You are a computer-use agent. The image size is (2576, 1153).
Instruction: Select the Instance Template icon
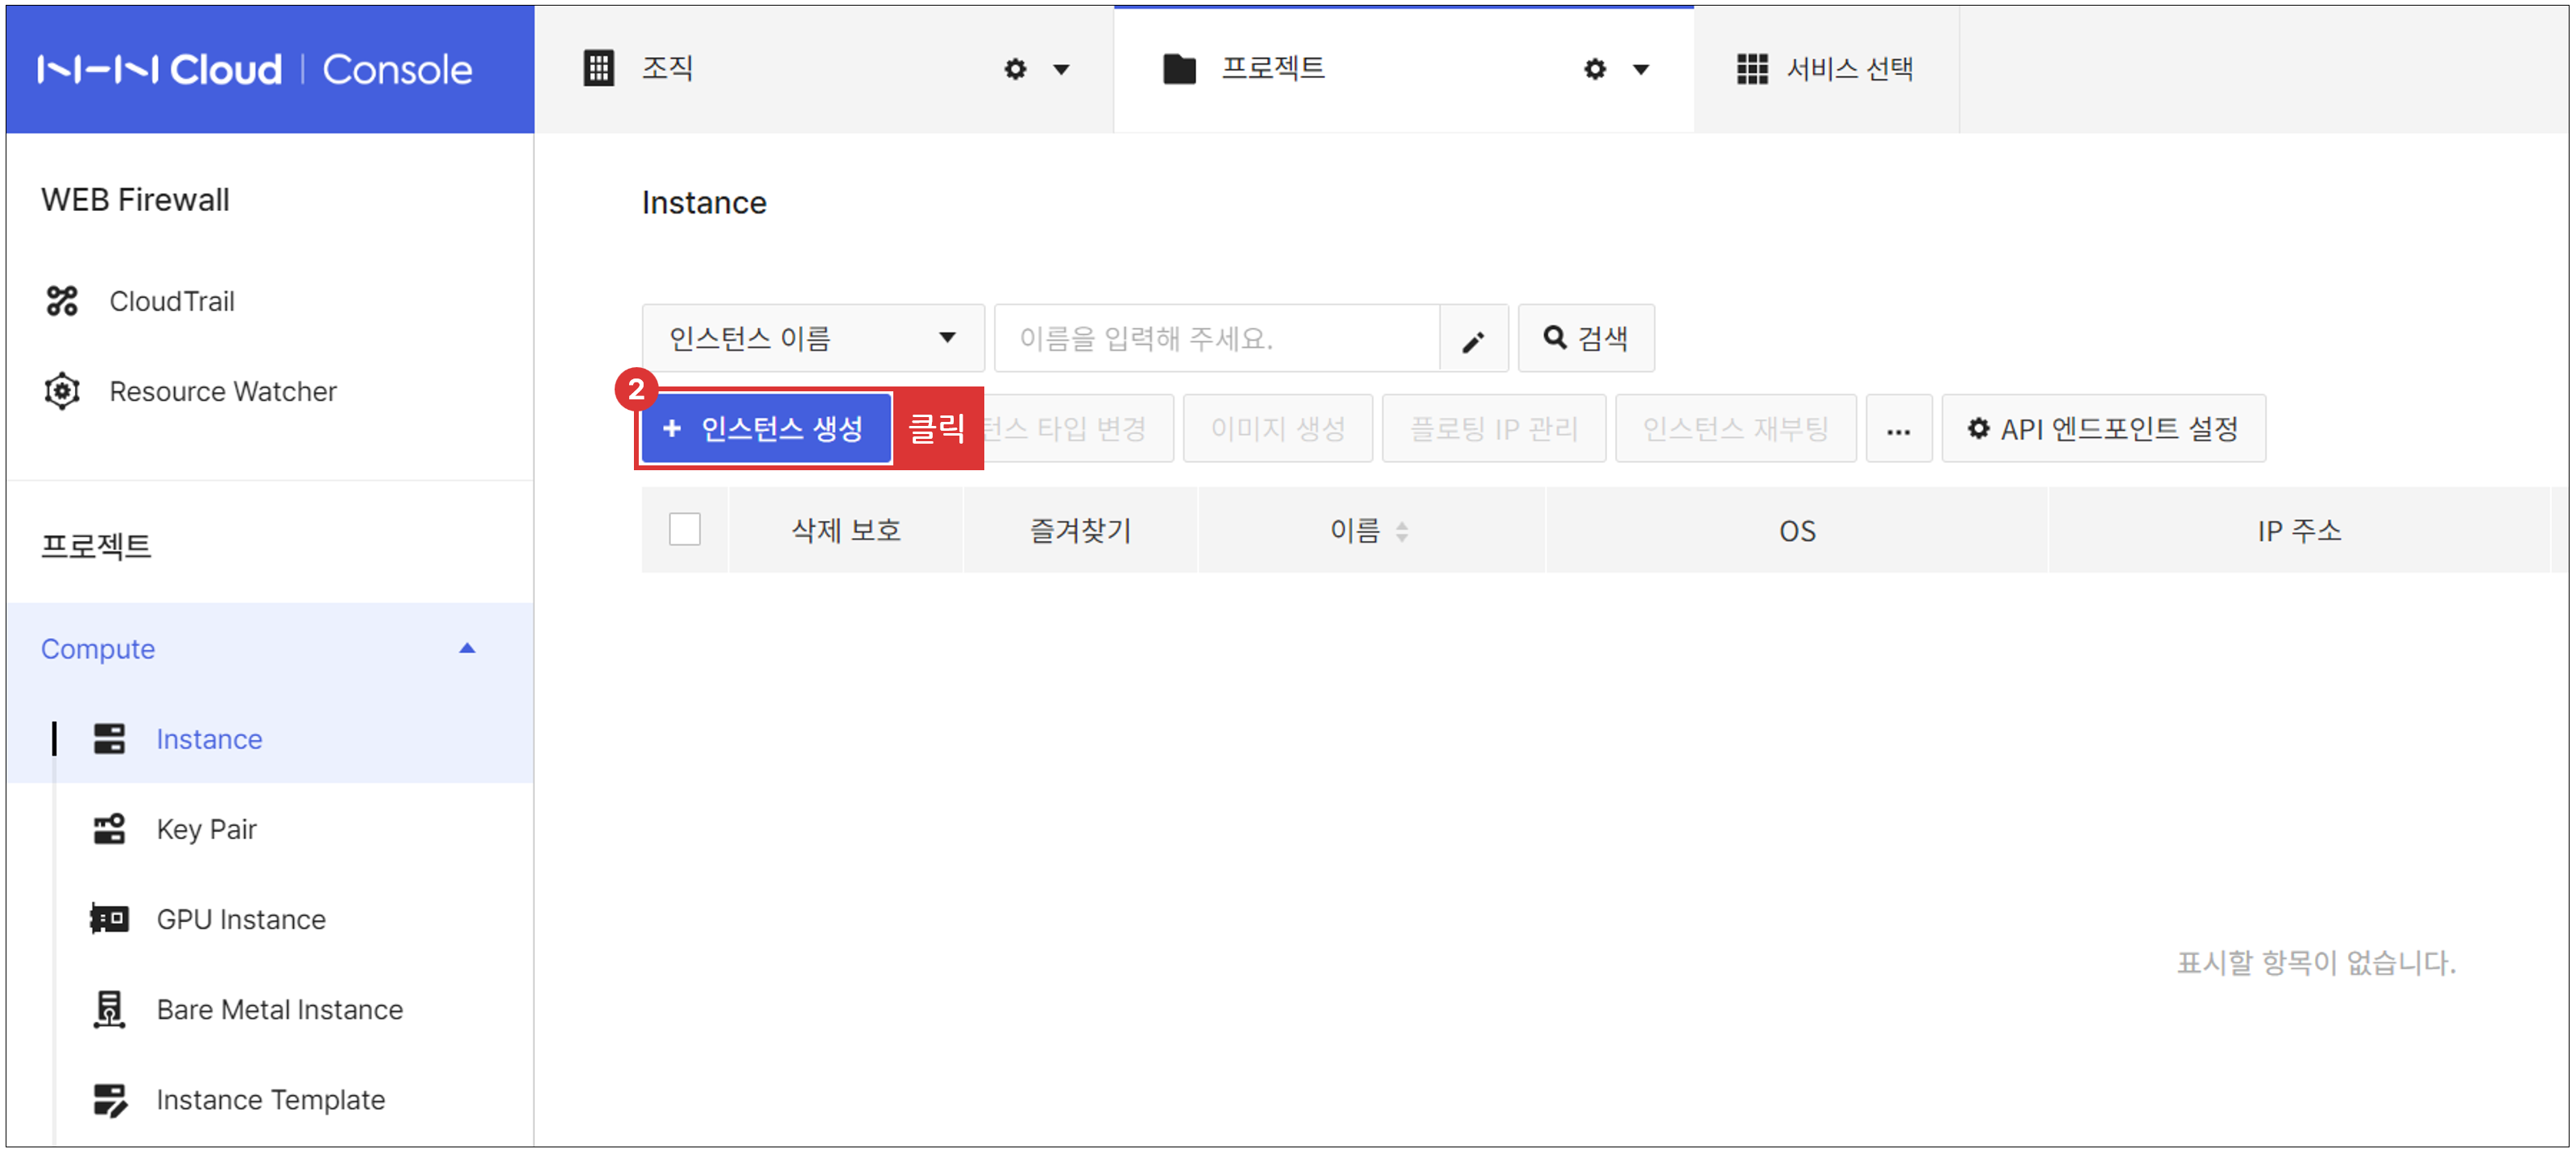click(110, 1099)
